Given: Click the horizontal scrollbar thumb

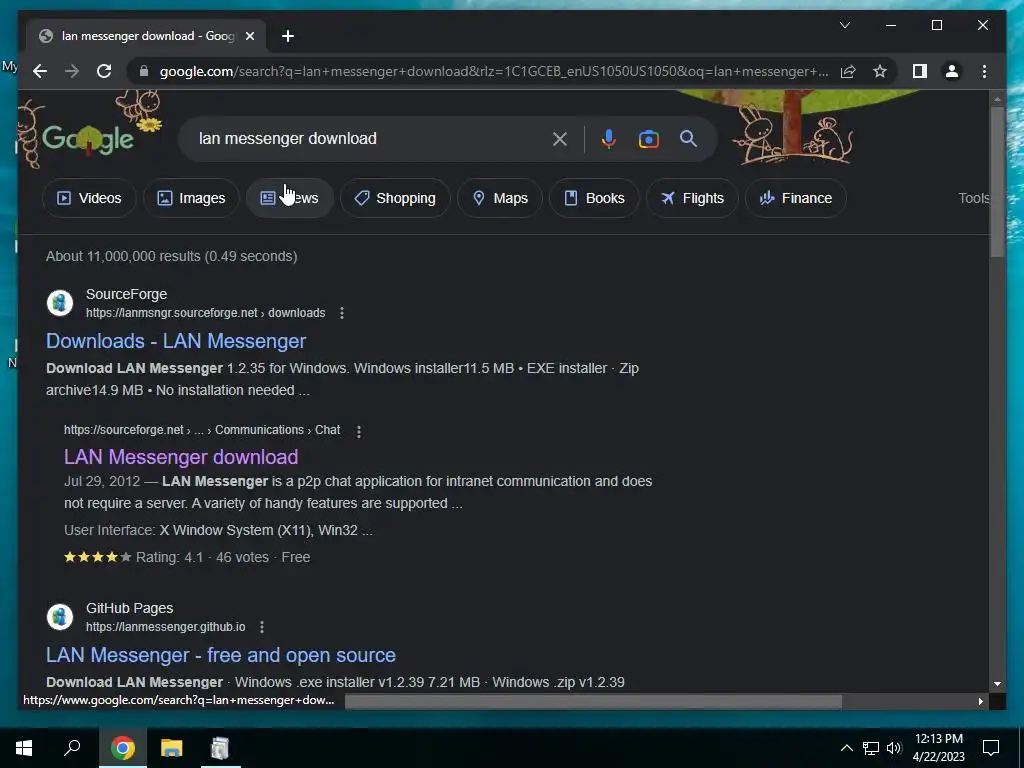Looking at the screenshot, I should point(593,701).
